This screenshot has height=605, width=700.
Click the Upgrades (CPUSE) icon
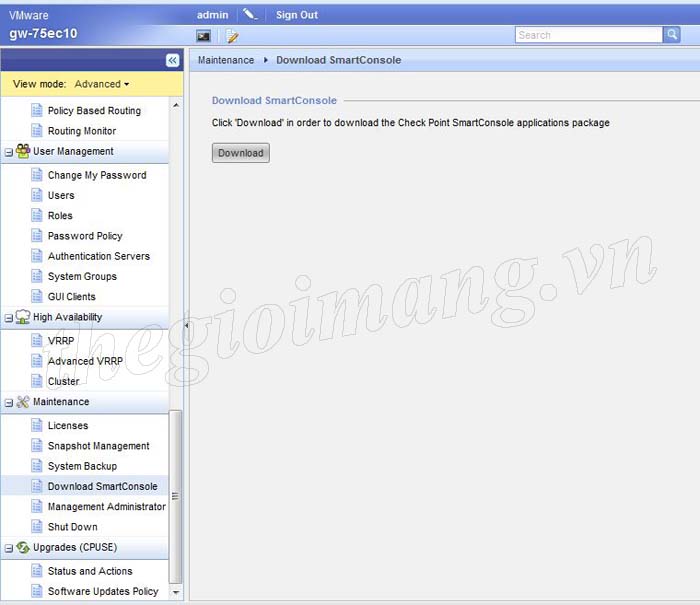pos(23,548)
